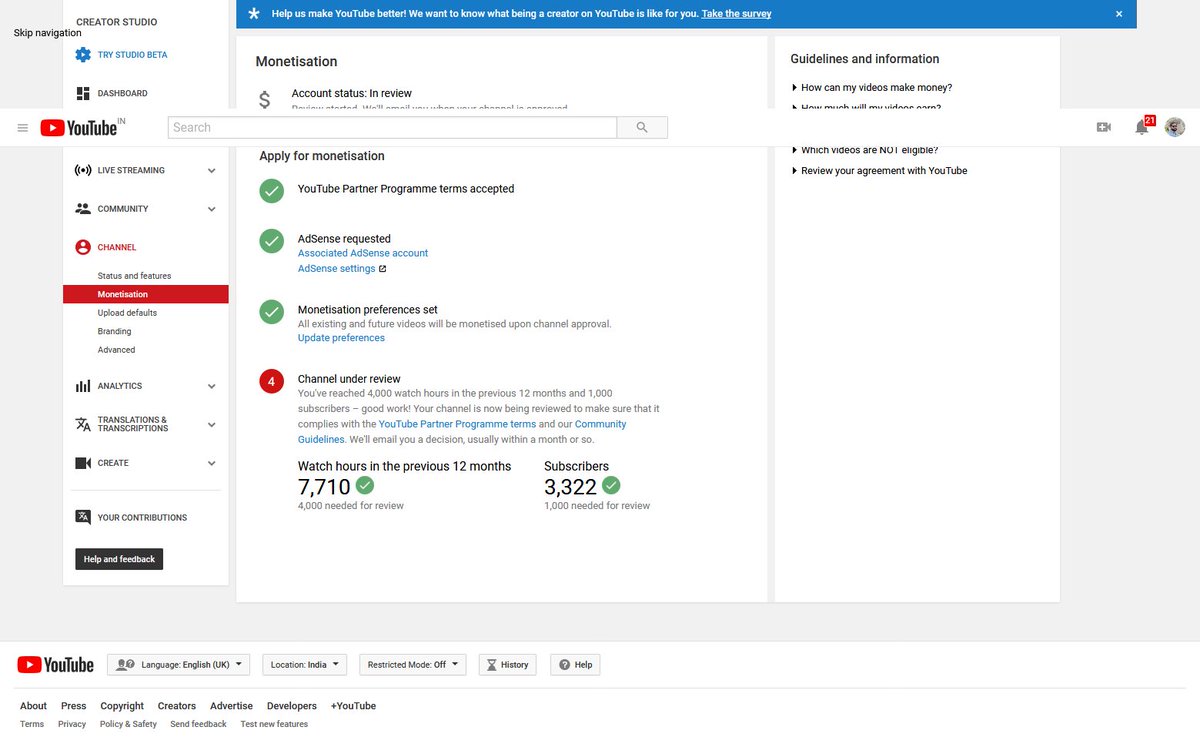This screenshot has height=737, width=1200.
Task: Click the Channel person icon
Action: tap(83, 247)
